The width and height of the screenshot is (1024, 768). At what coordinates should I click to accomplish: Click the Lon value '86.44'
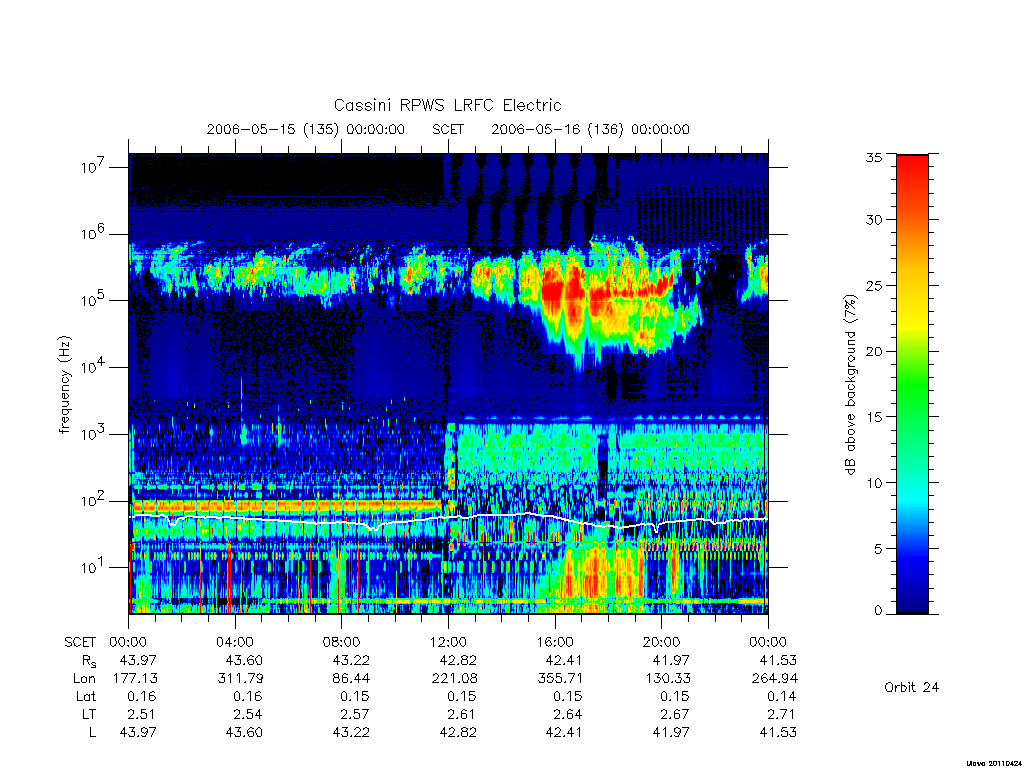[351, 679]
